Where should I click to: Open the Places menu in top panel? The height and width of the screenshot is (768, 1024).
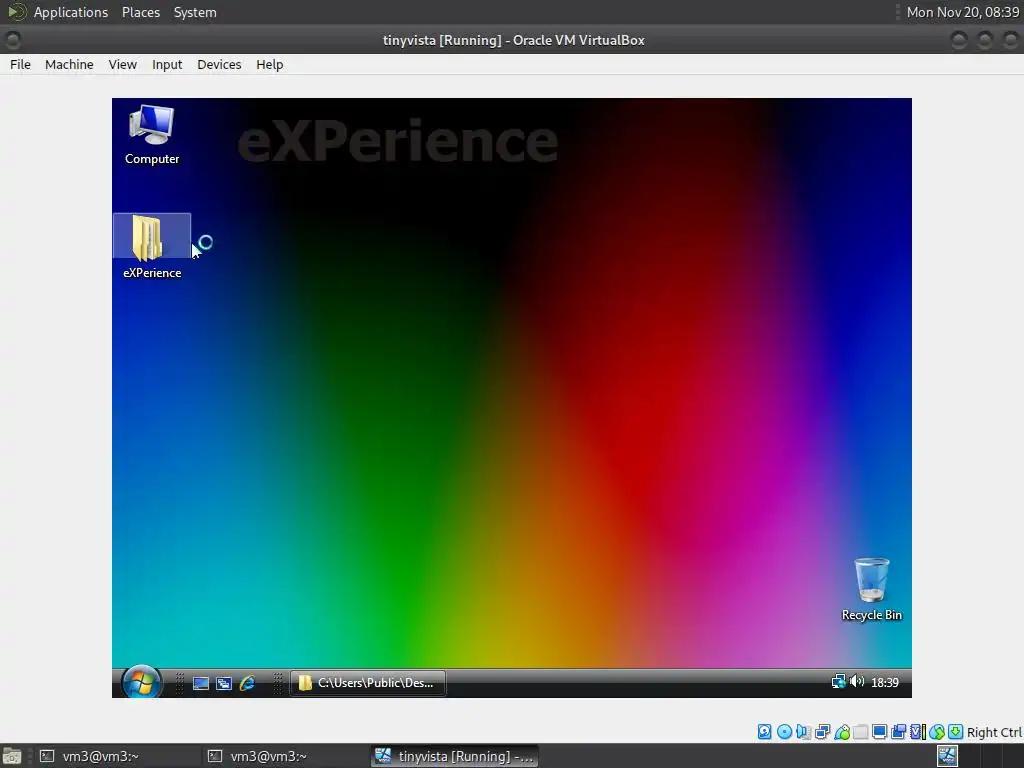click(141, 12)
